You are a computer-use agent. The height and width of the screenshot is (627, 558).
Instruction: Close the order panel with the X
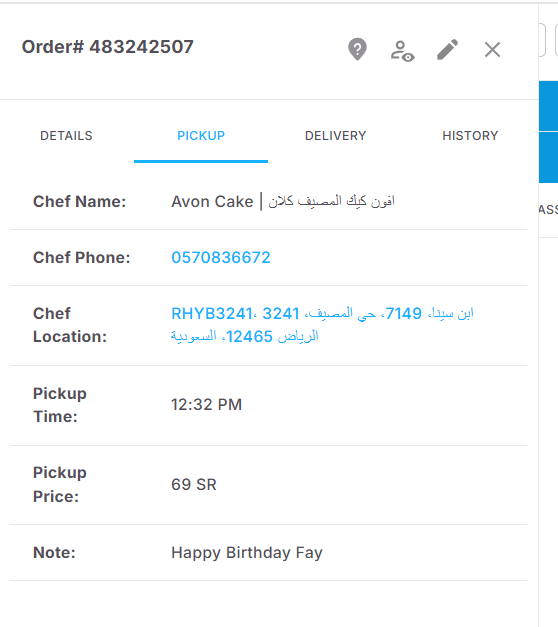(x=492, y=50)
